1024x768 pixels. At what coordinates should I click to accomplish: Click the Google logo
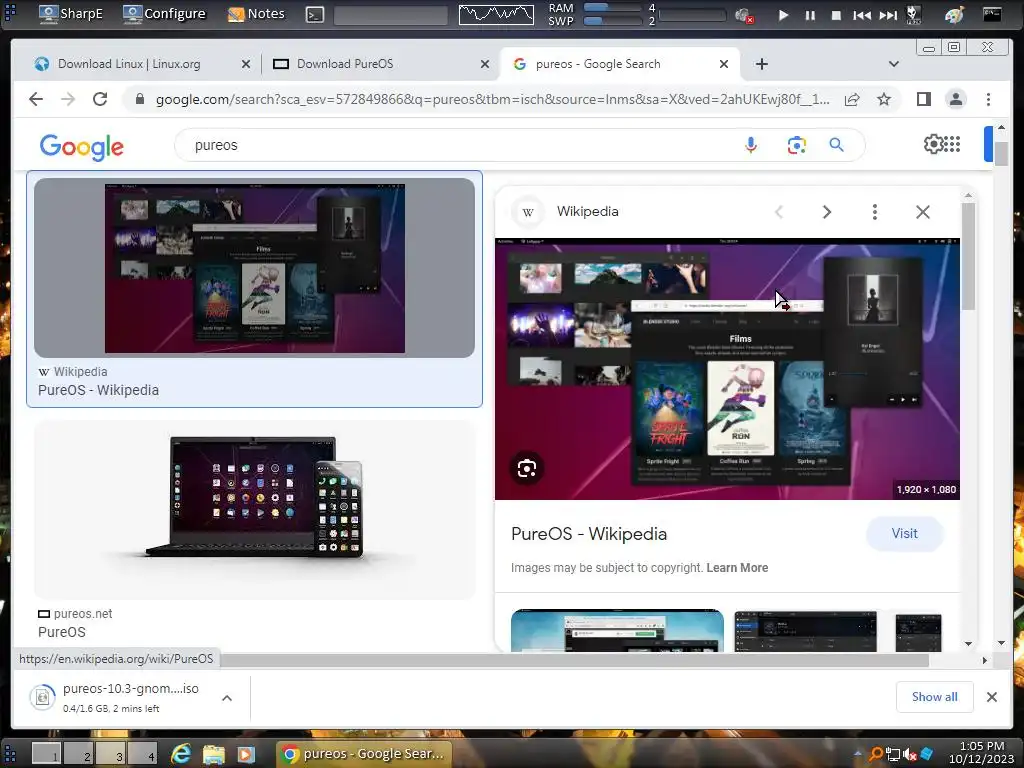point(82,147)
